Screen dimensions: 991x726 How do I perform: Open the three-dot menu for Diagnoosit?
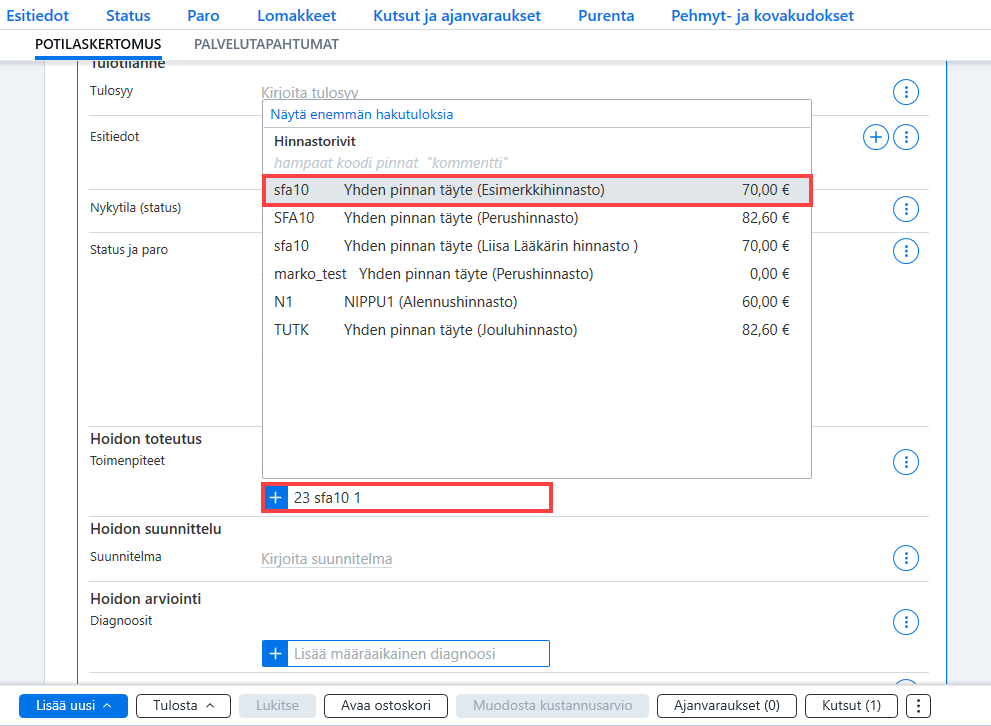pos(906,622)
